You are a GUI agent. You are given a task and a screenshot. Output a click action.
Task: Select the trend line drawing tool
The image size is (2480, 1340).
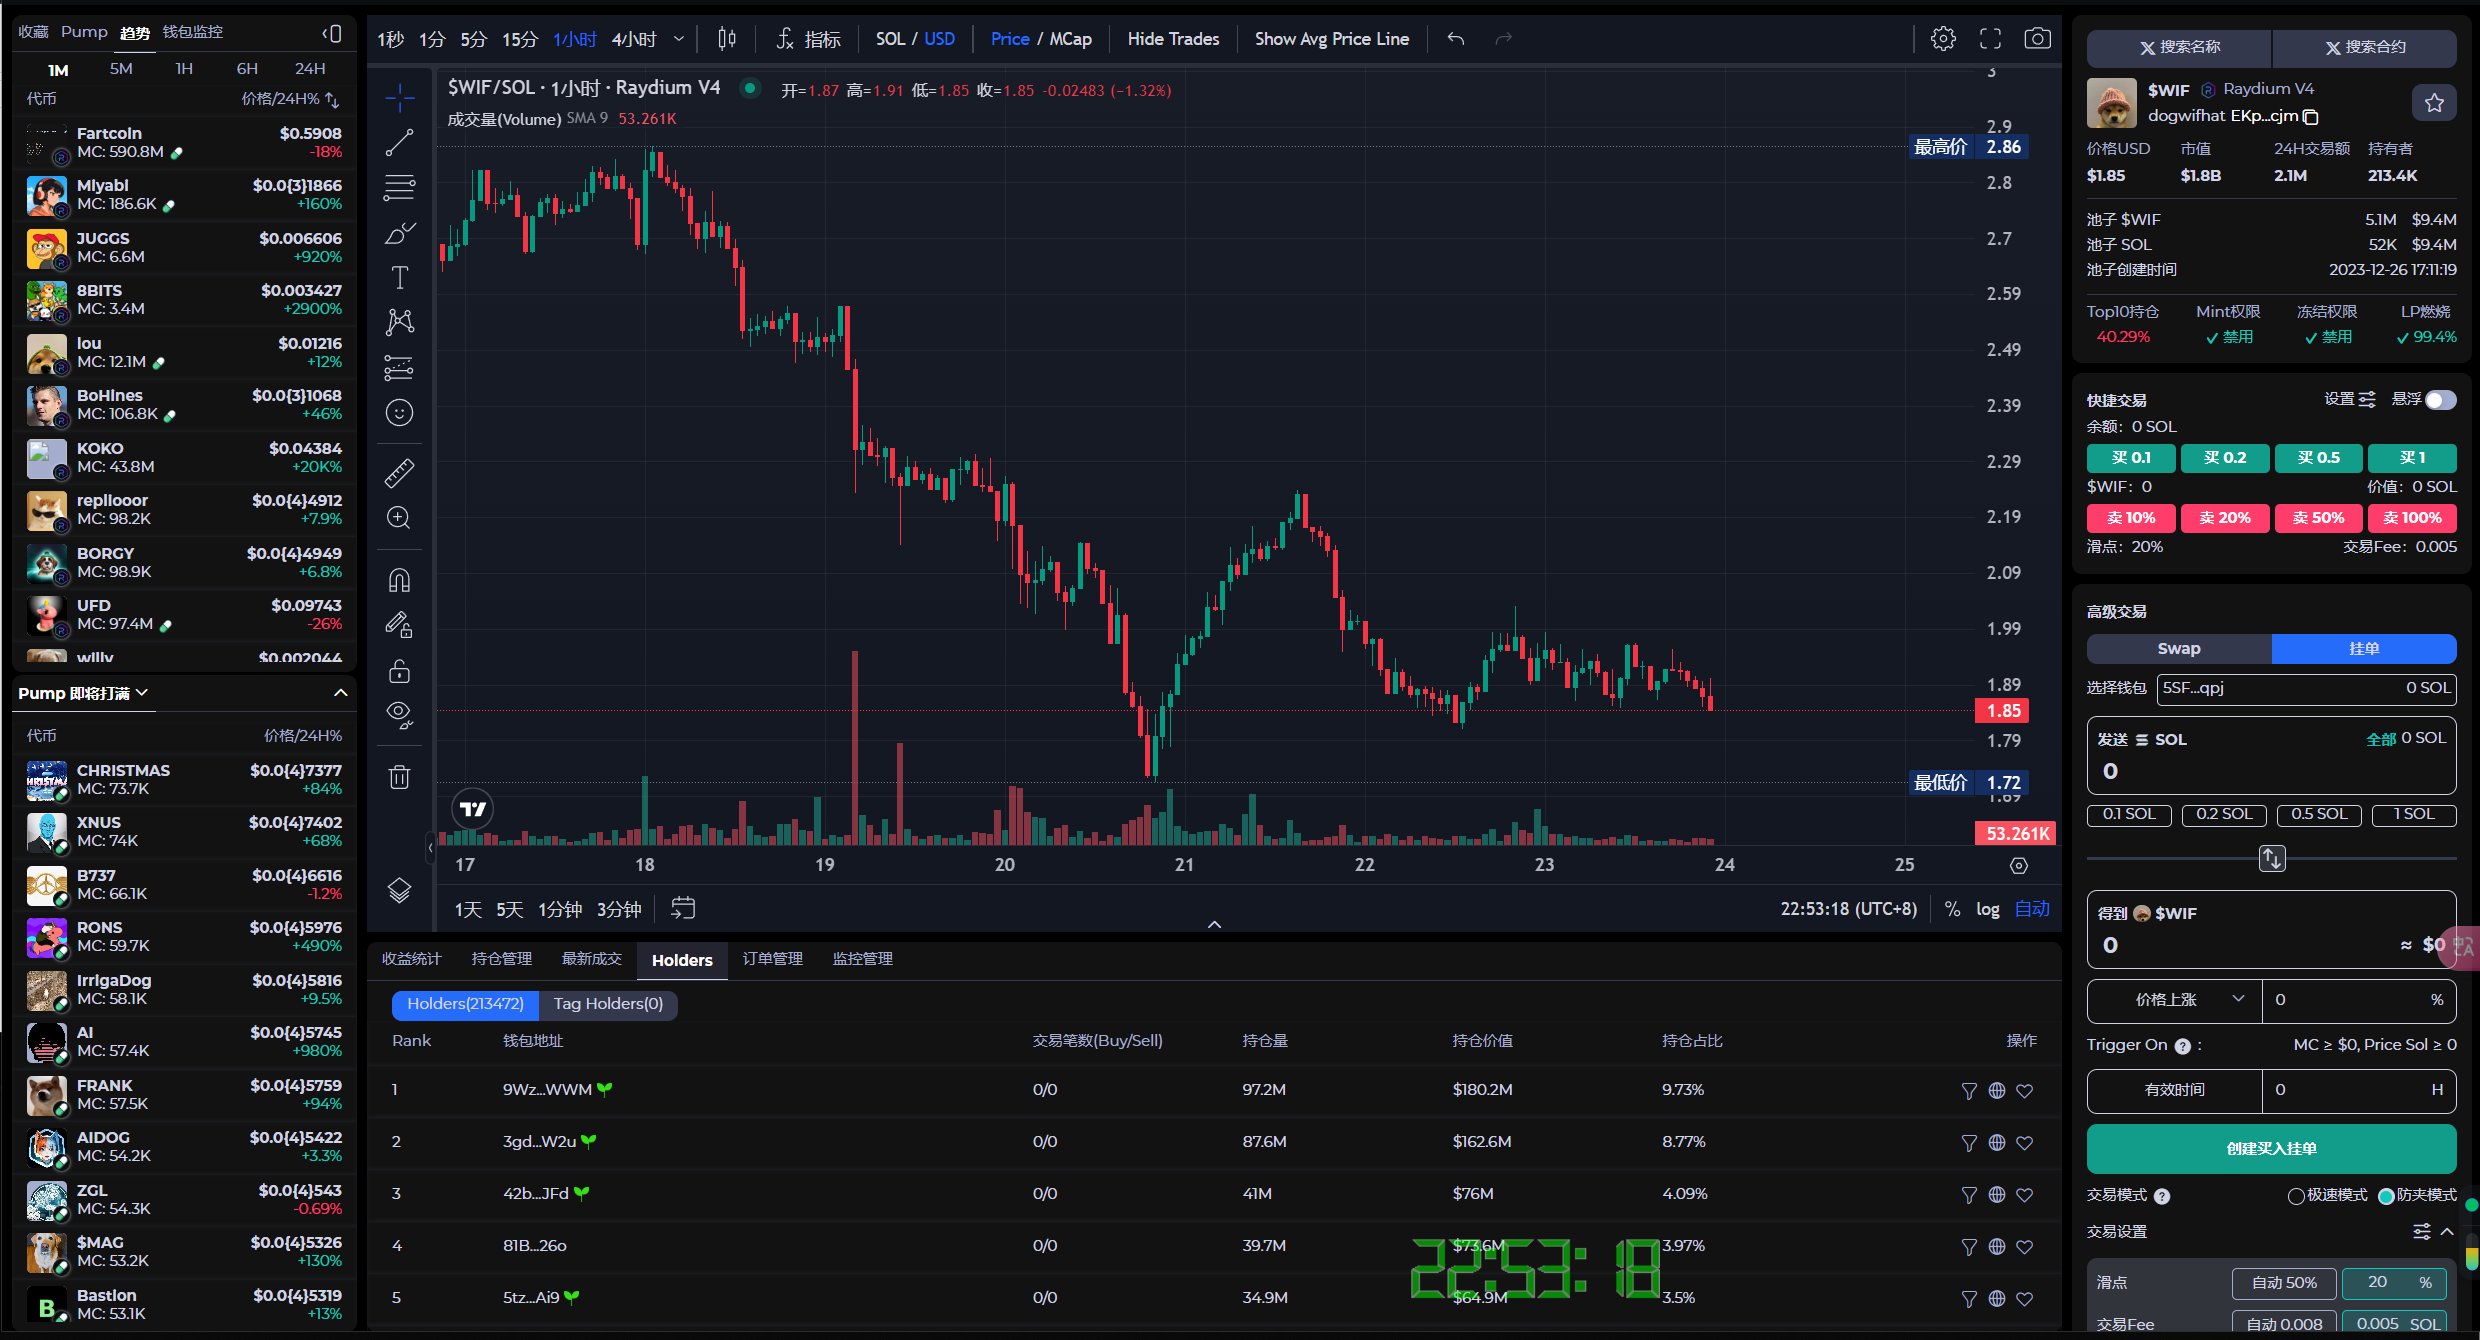(399, 143)
